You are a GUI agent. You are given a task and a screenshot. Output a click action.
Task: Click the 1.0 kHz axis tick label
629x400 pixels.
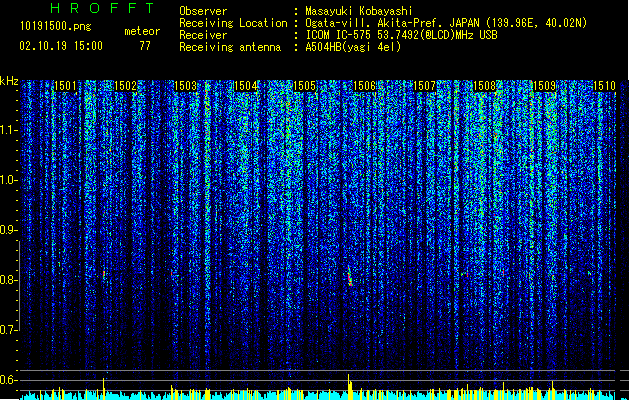[8, 180]
